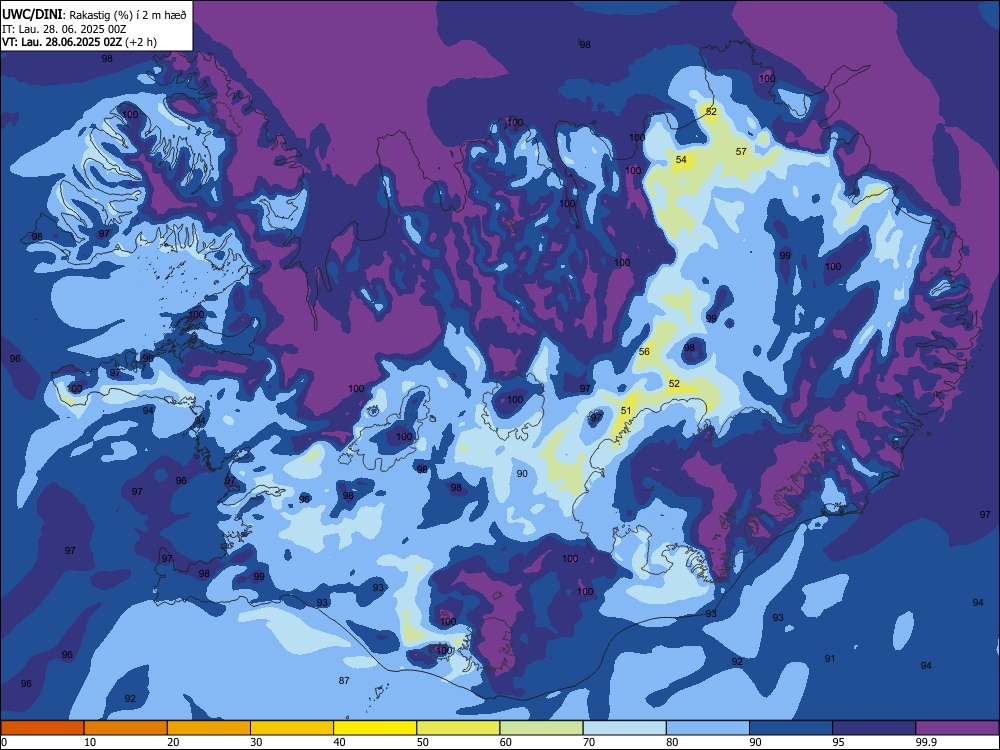Click the legend scale label 95
The image size is (1000, 750).
click(839, 742)
